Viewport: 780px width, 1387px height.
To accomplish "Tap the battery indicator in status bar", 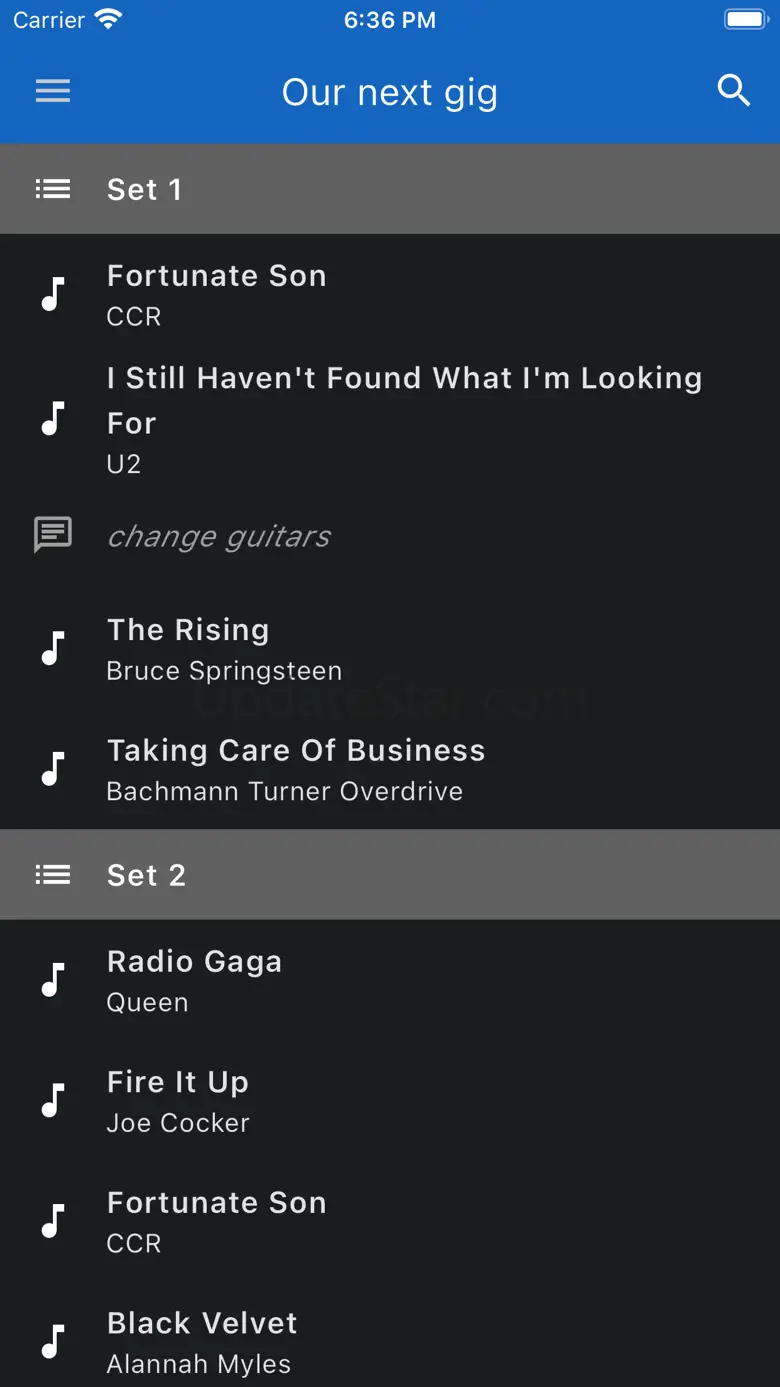I will (745, 20).
